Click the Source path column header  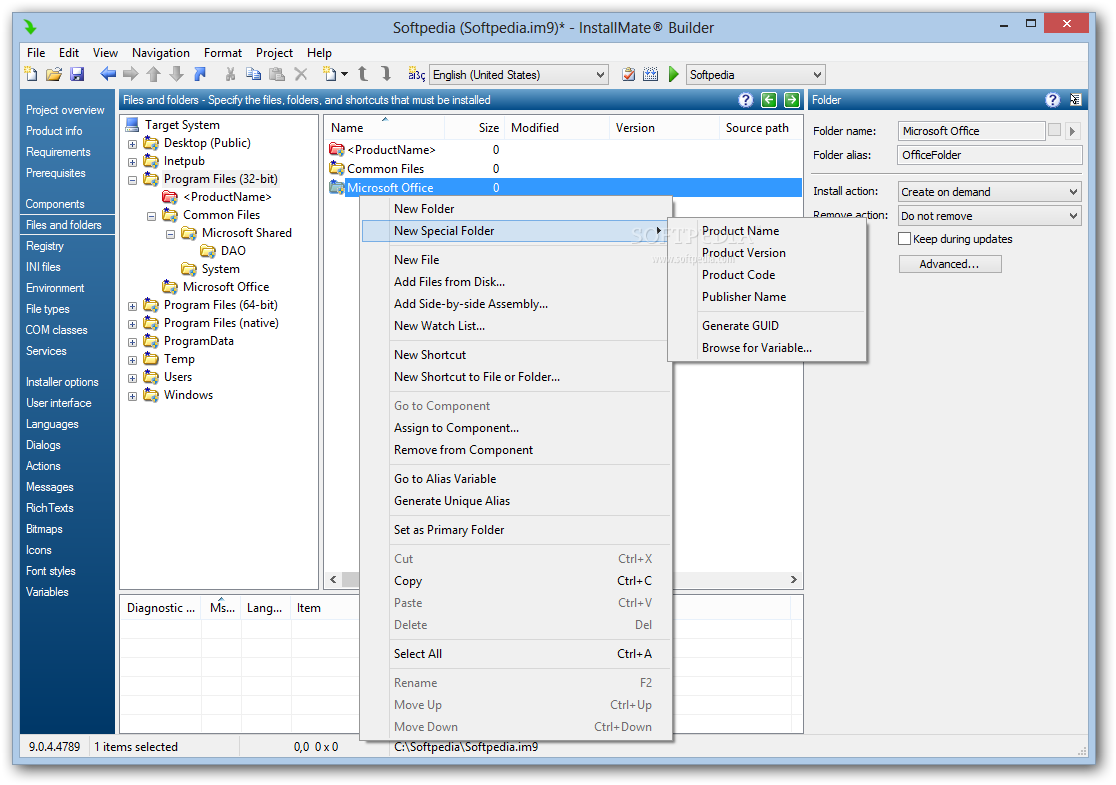pyautogui.click(x=760, y=127)
